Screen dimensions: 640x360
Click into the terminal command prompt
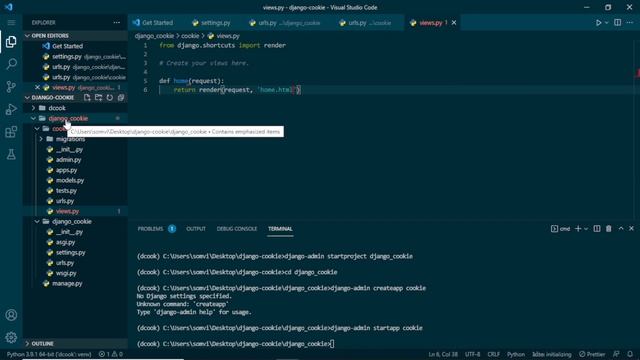332,344
